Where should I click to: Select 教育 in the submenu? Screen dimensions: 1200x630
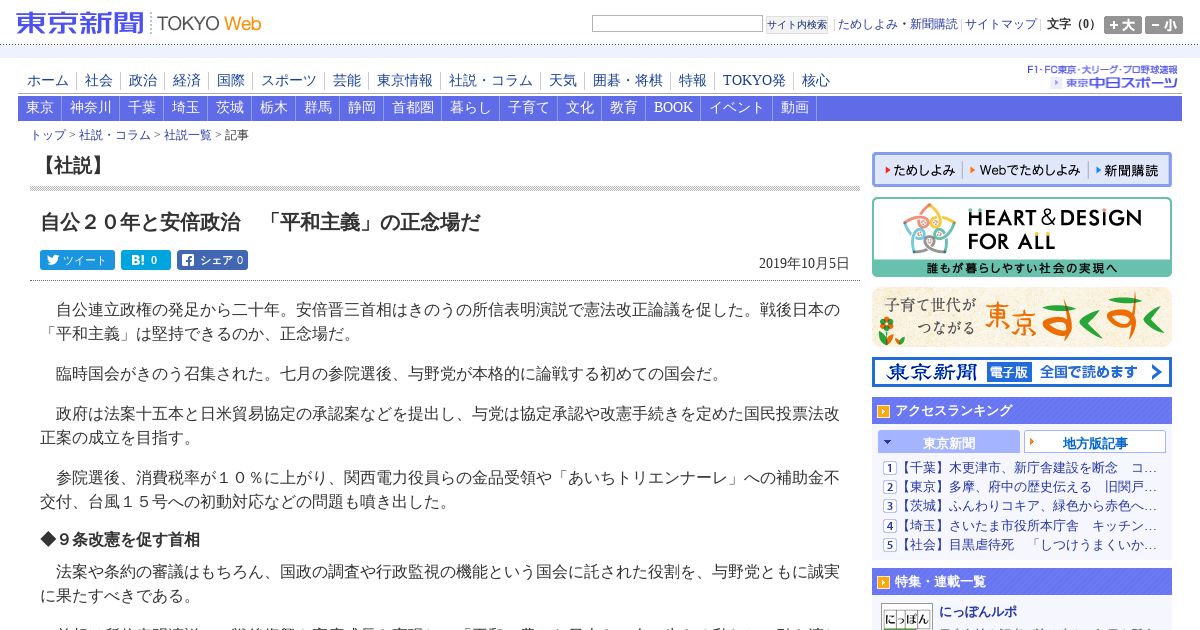[624, 108]
